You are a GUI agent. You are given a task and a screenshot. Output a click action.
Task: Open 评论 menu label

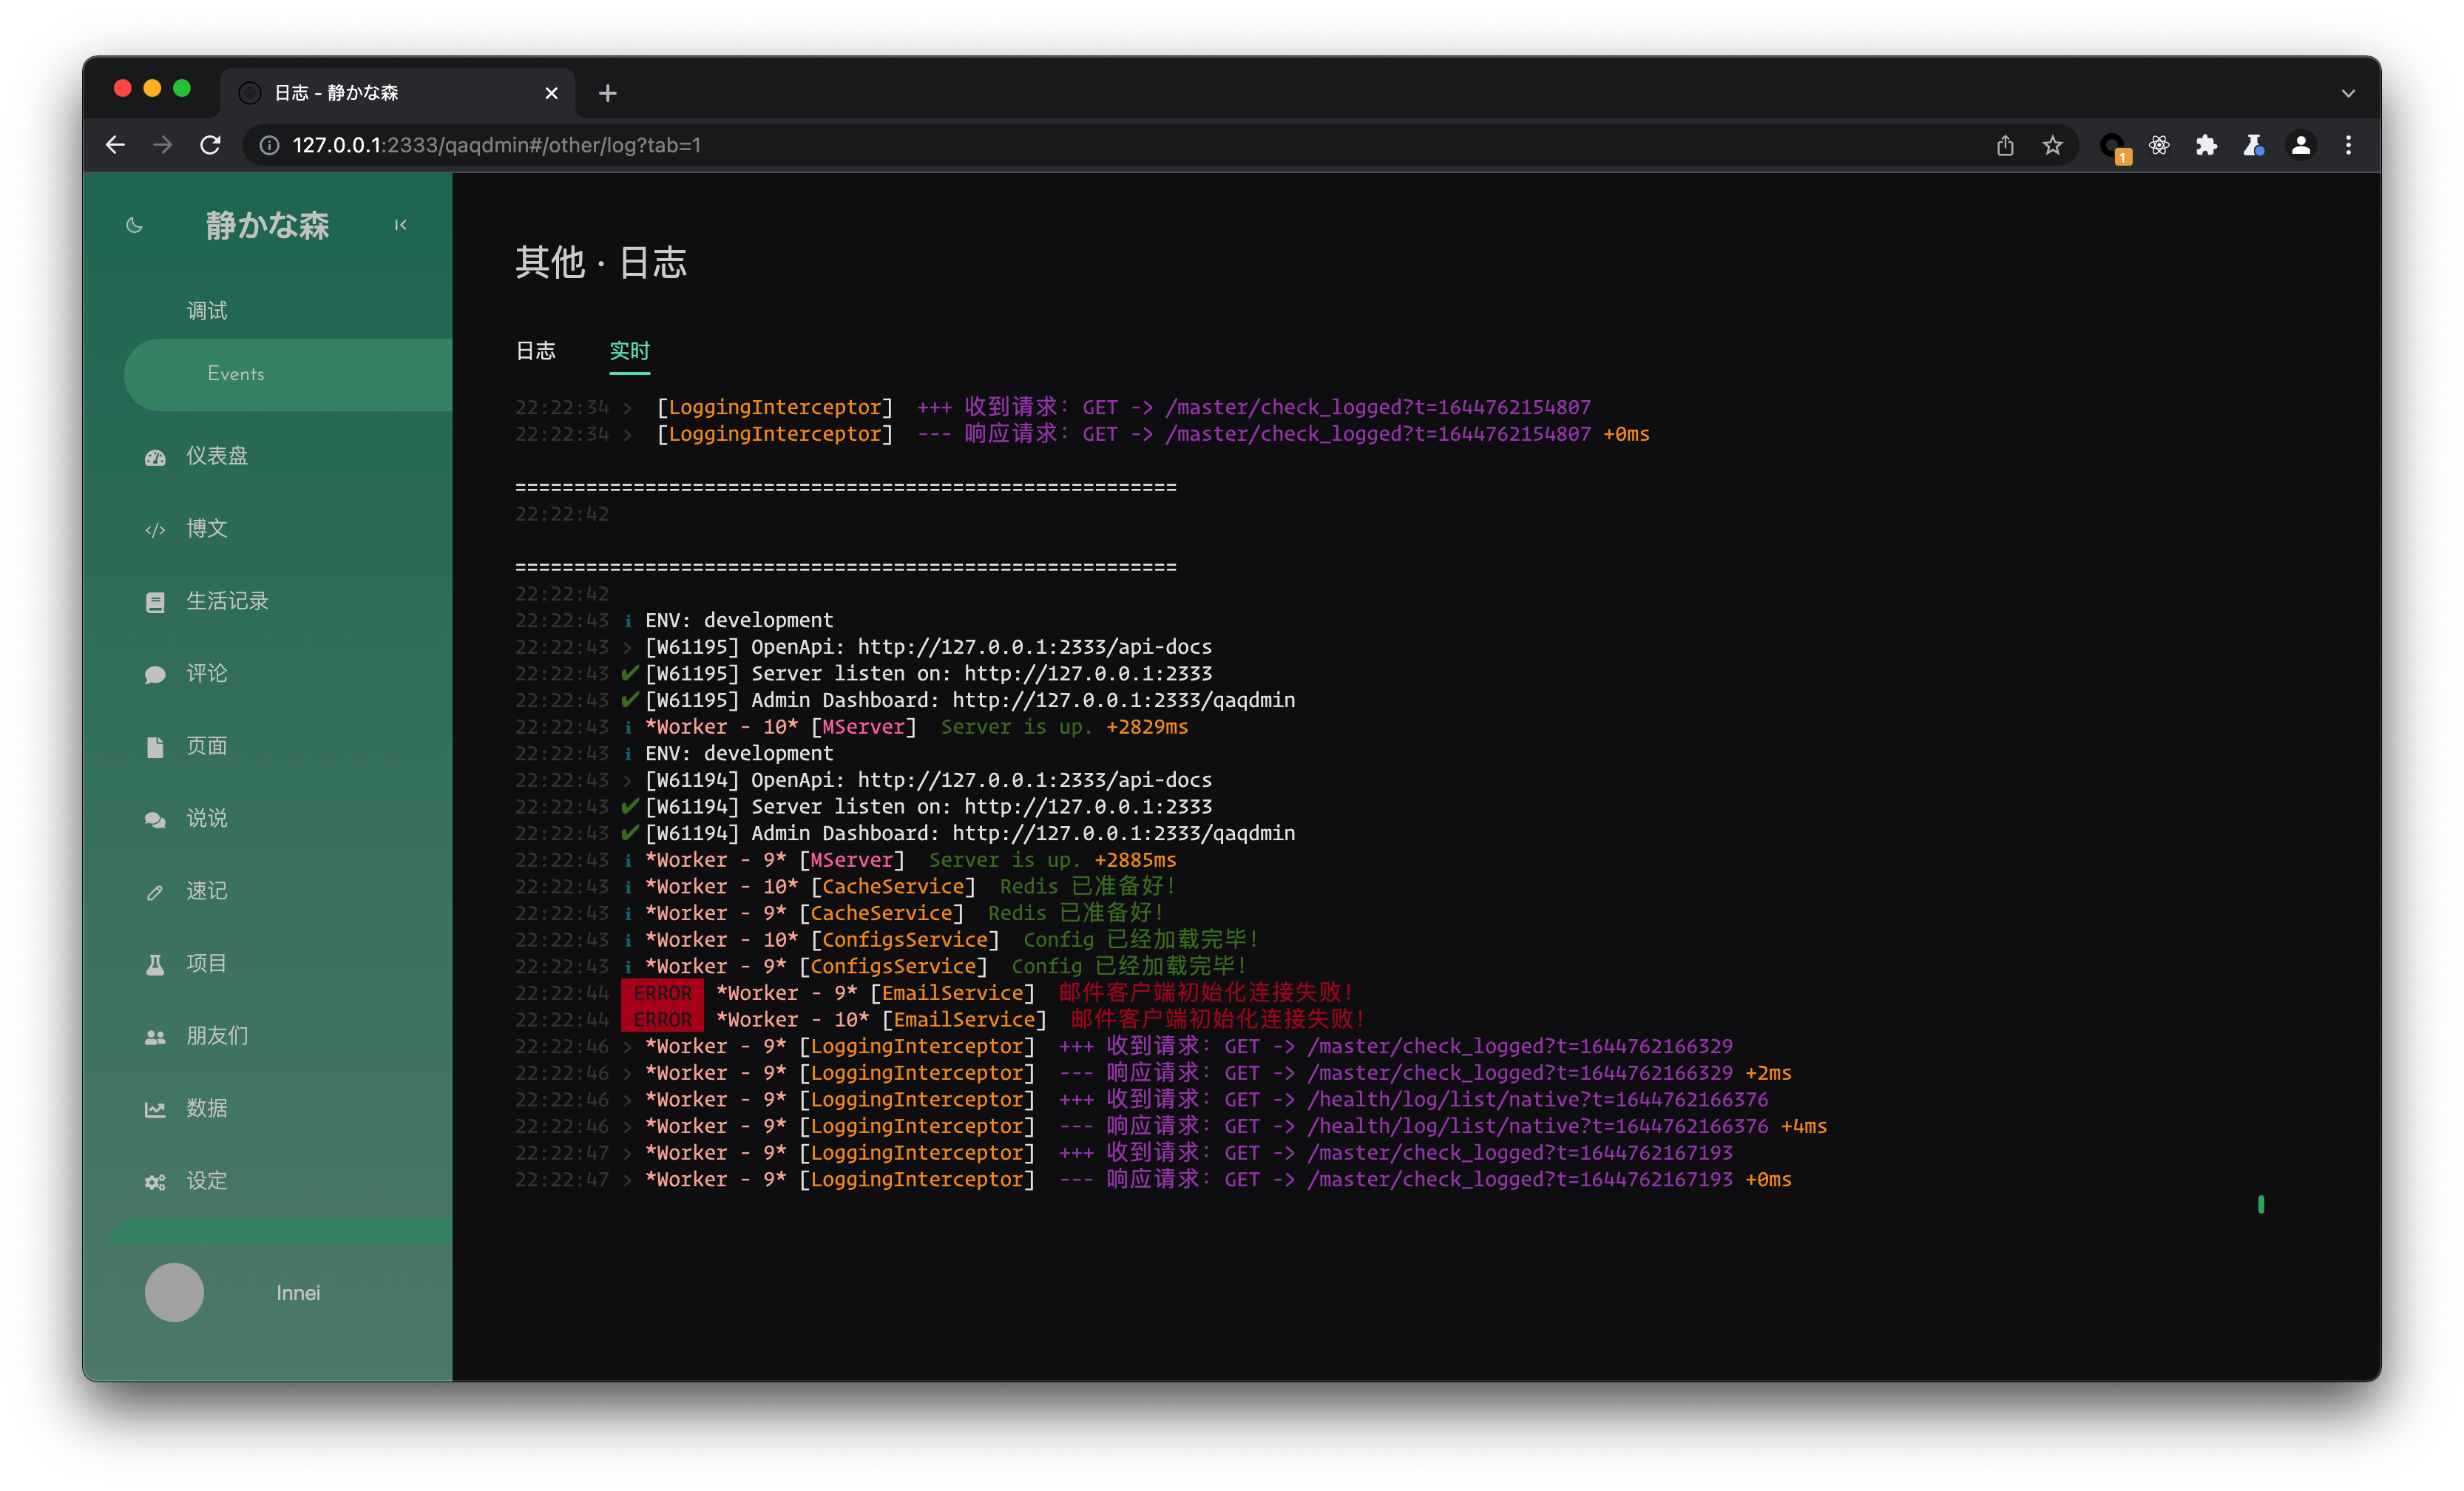pyautogui.click(x=207, y=673)
